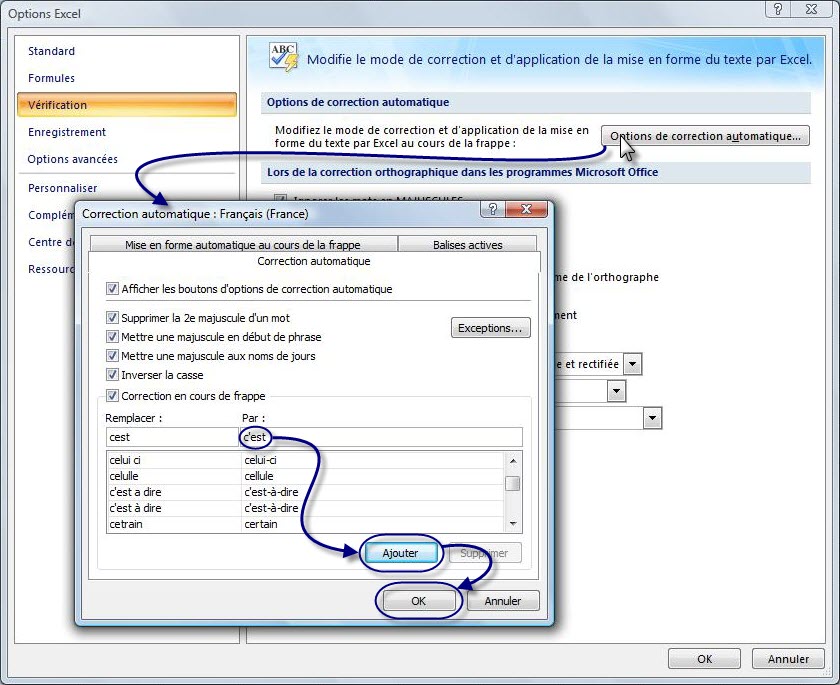Click the 'Remplacer' text field containing cest
Viewport: 840px width, 685px height.
coord(172,437)
